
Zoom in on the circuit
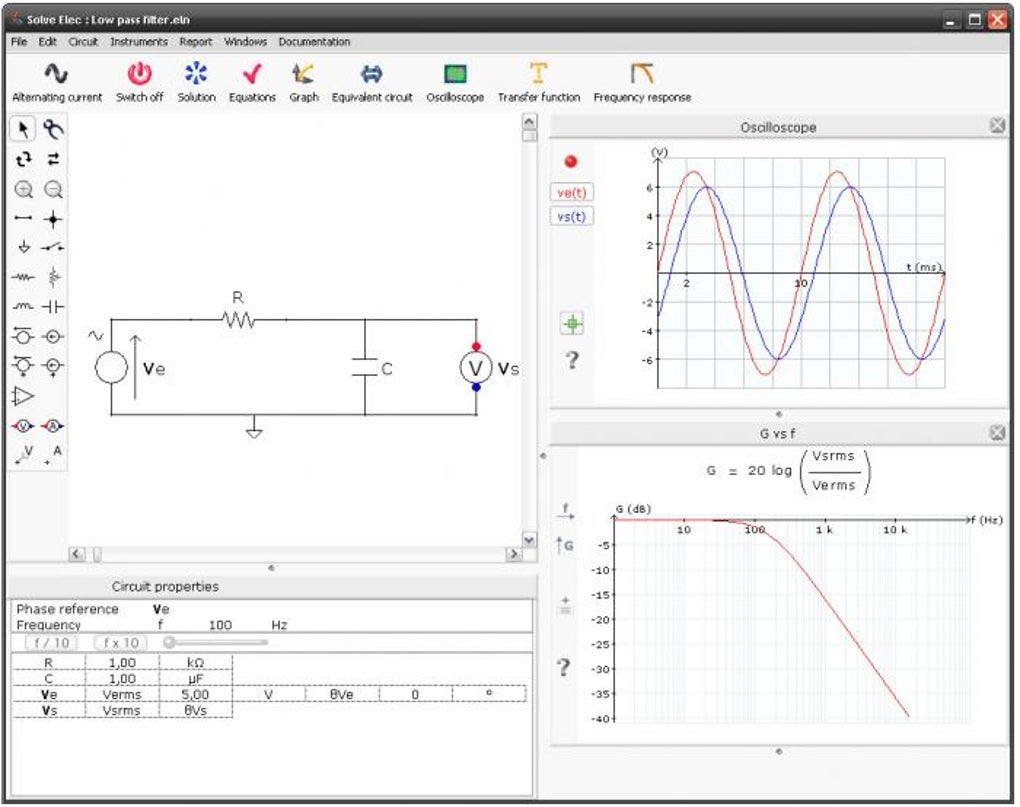coord(23,189)
